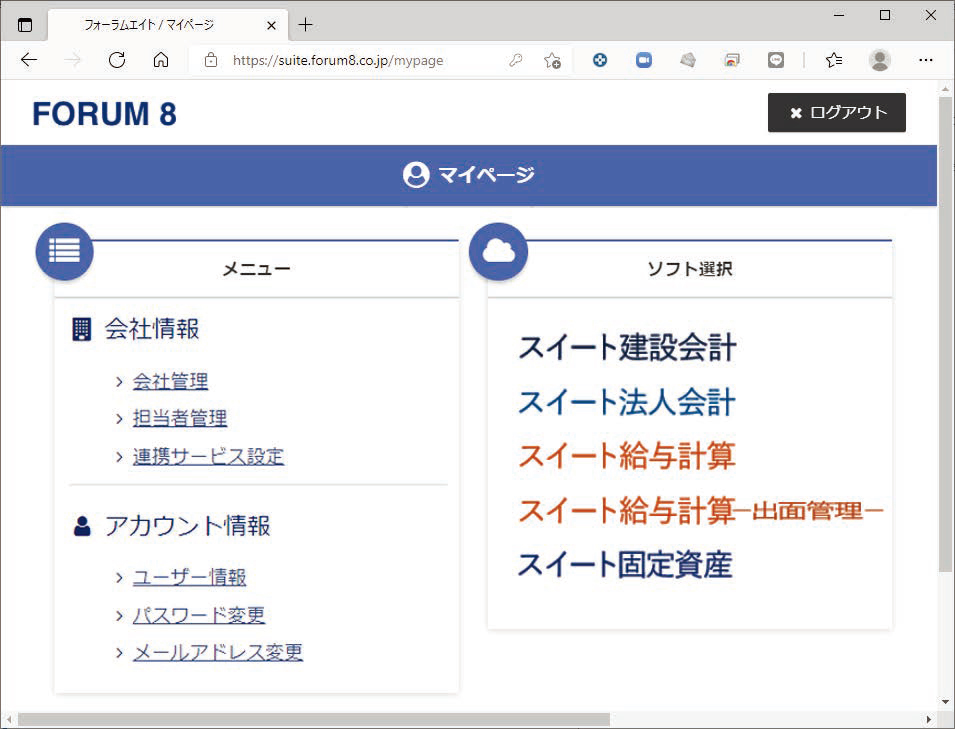Click the scroll up arrow
955x729 pixels.
[x=945, y=89]
